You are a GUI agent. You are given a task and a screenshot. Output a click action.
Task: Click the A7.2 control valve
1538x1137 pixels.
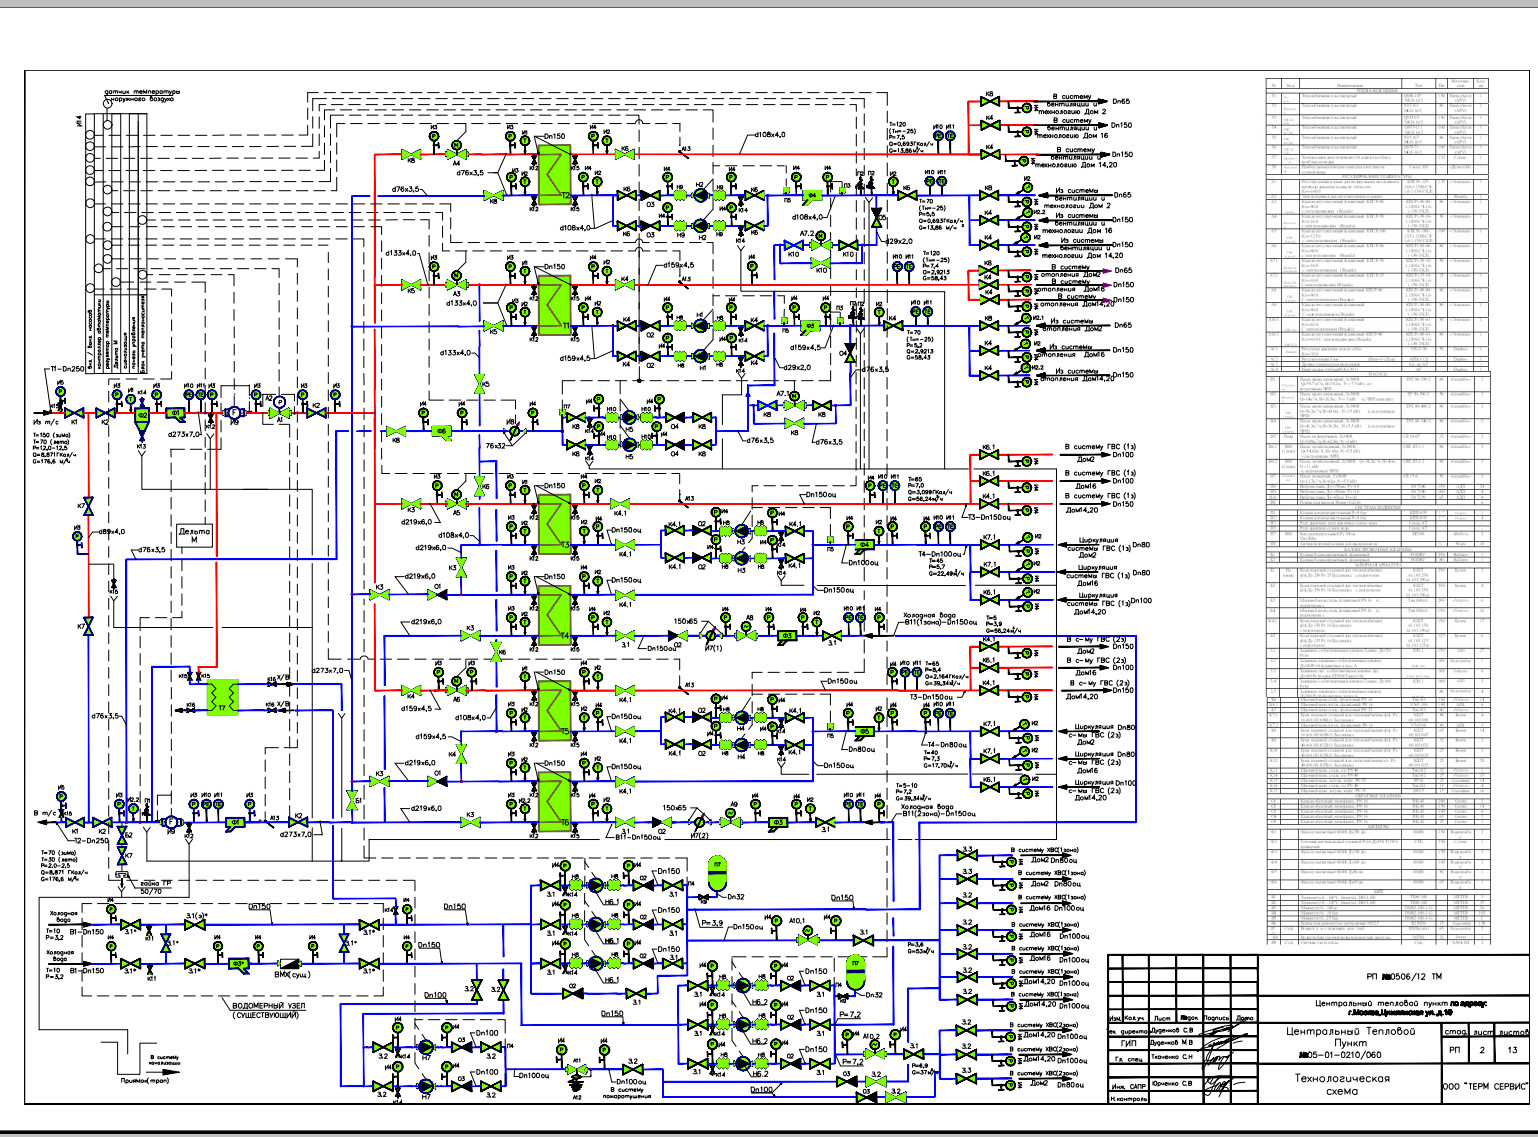tap(820, 243)
